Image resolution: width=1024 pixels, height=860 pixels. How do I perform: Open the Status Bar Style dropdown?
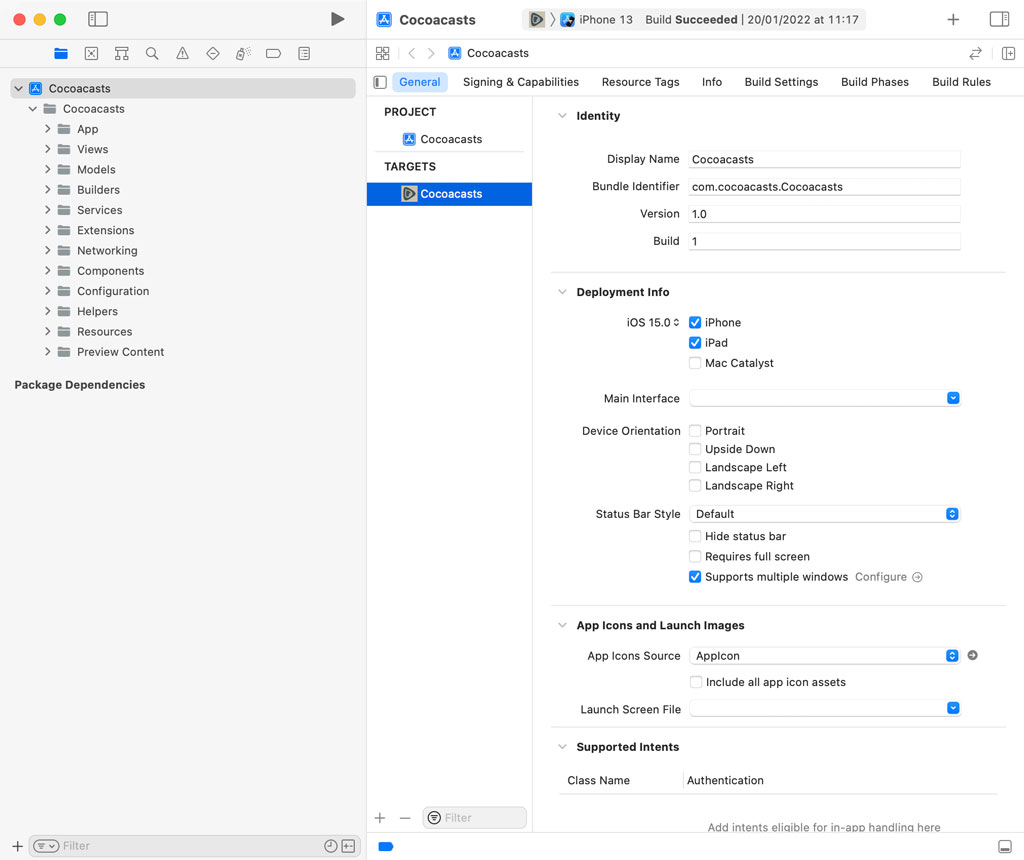click(825, 514)
